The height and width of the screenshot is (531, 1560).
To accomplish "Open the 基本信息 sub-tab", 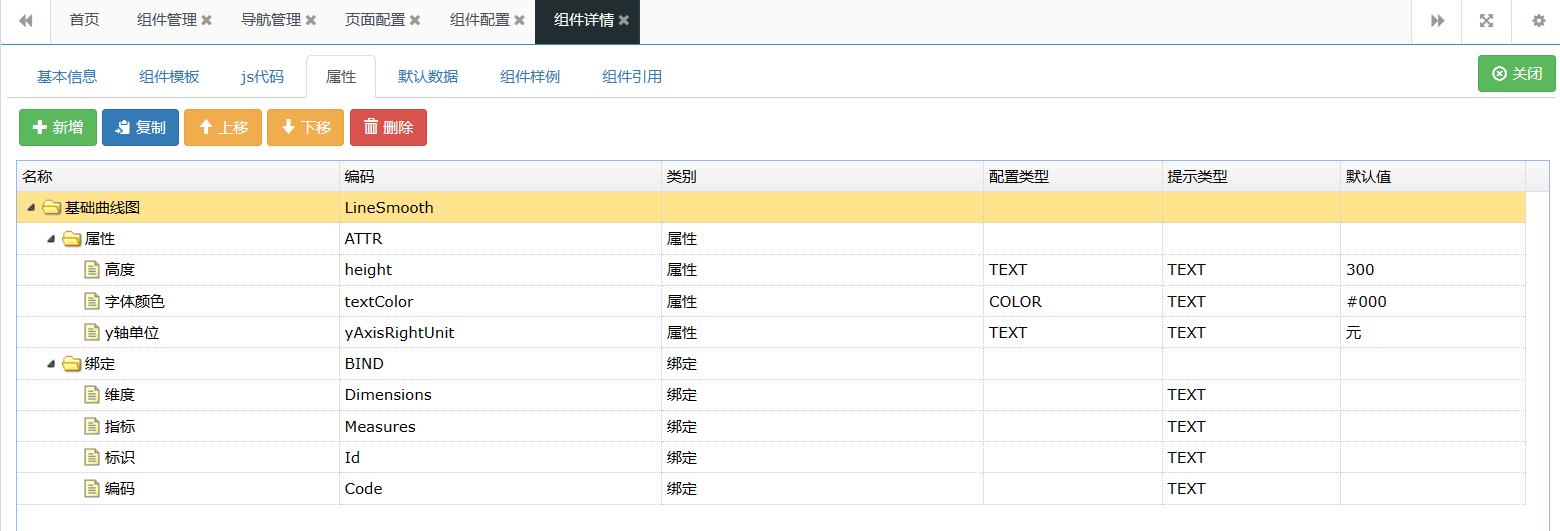I will [67, 76].
